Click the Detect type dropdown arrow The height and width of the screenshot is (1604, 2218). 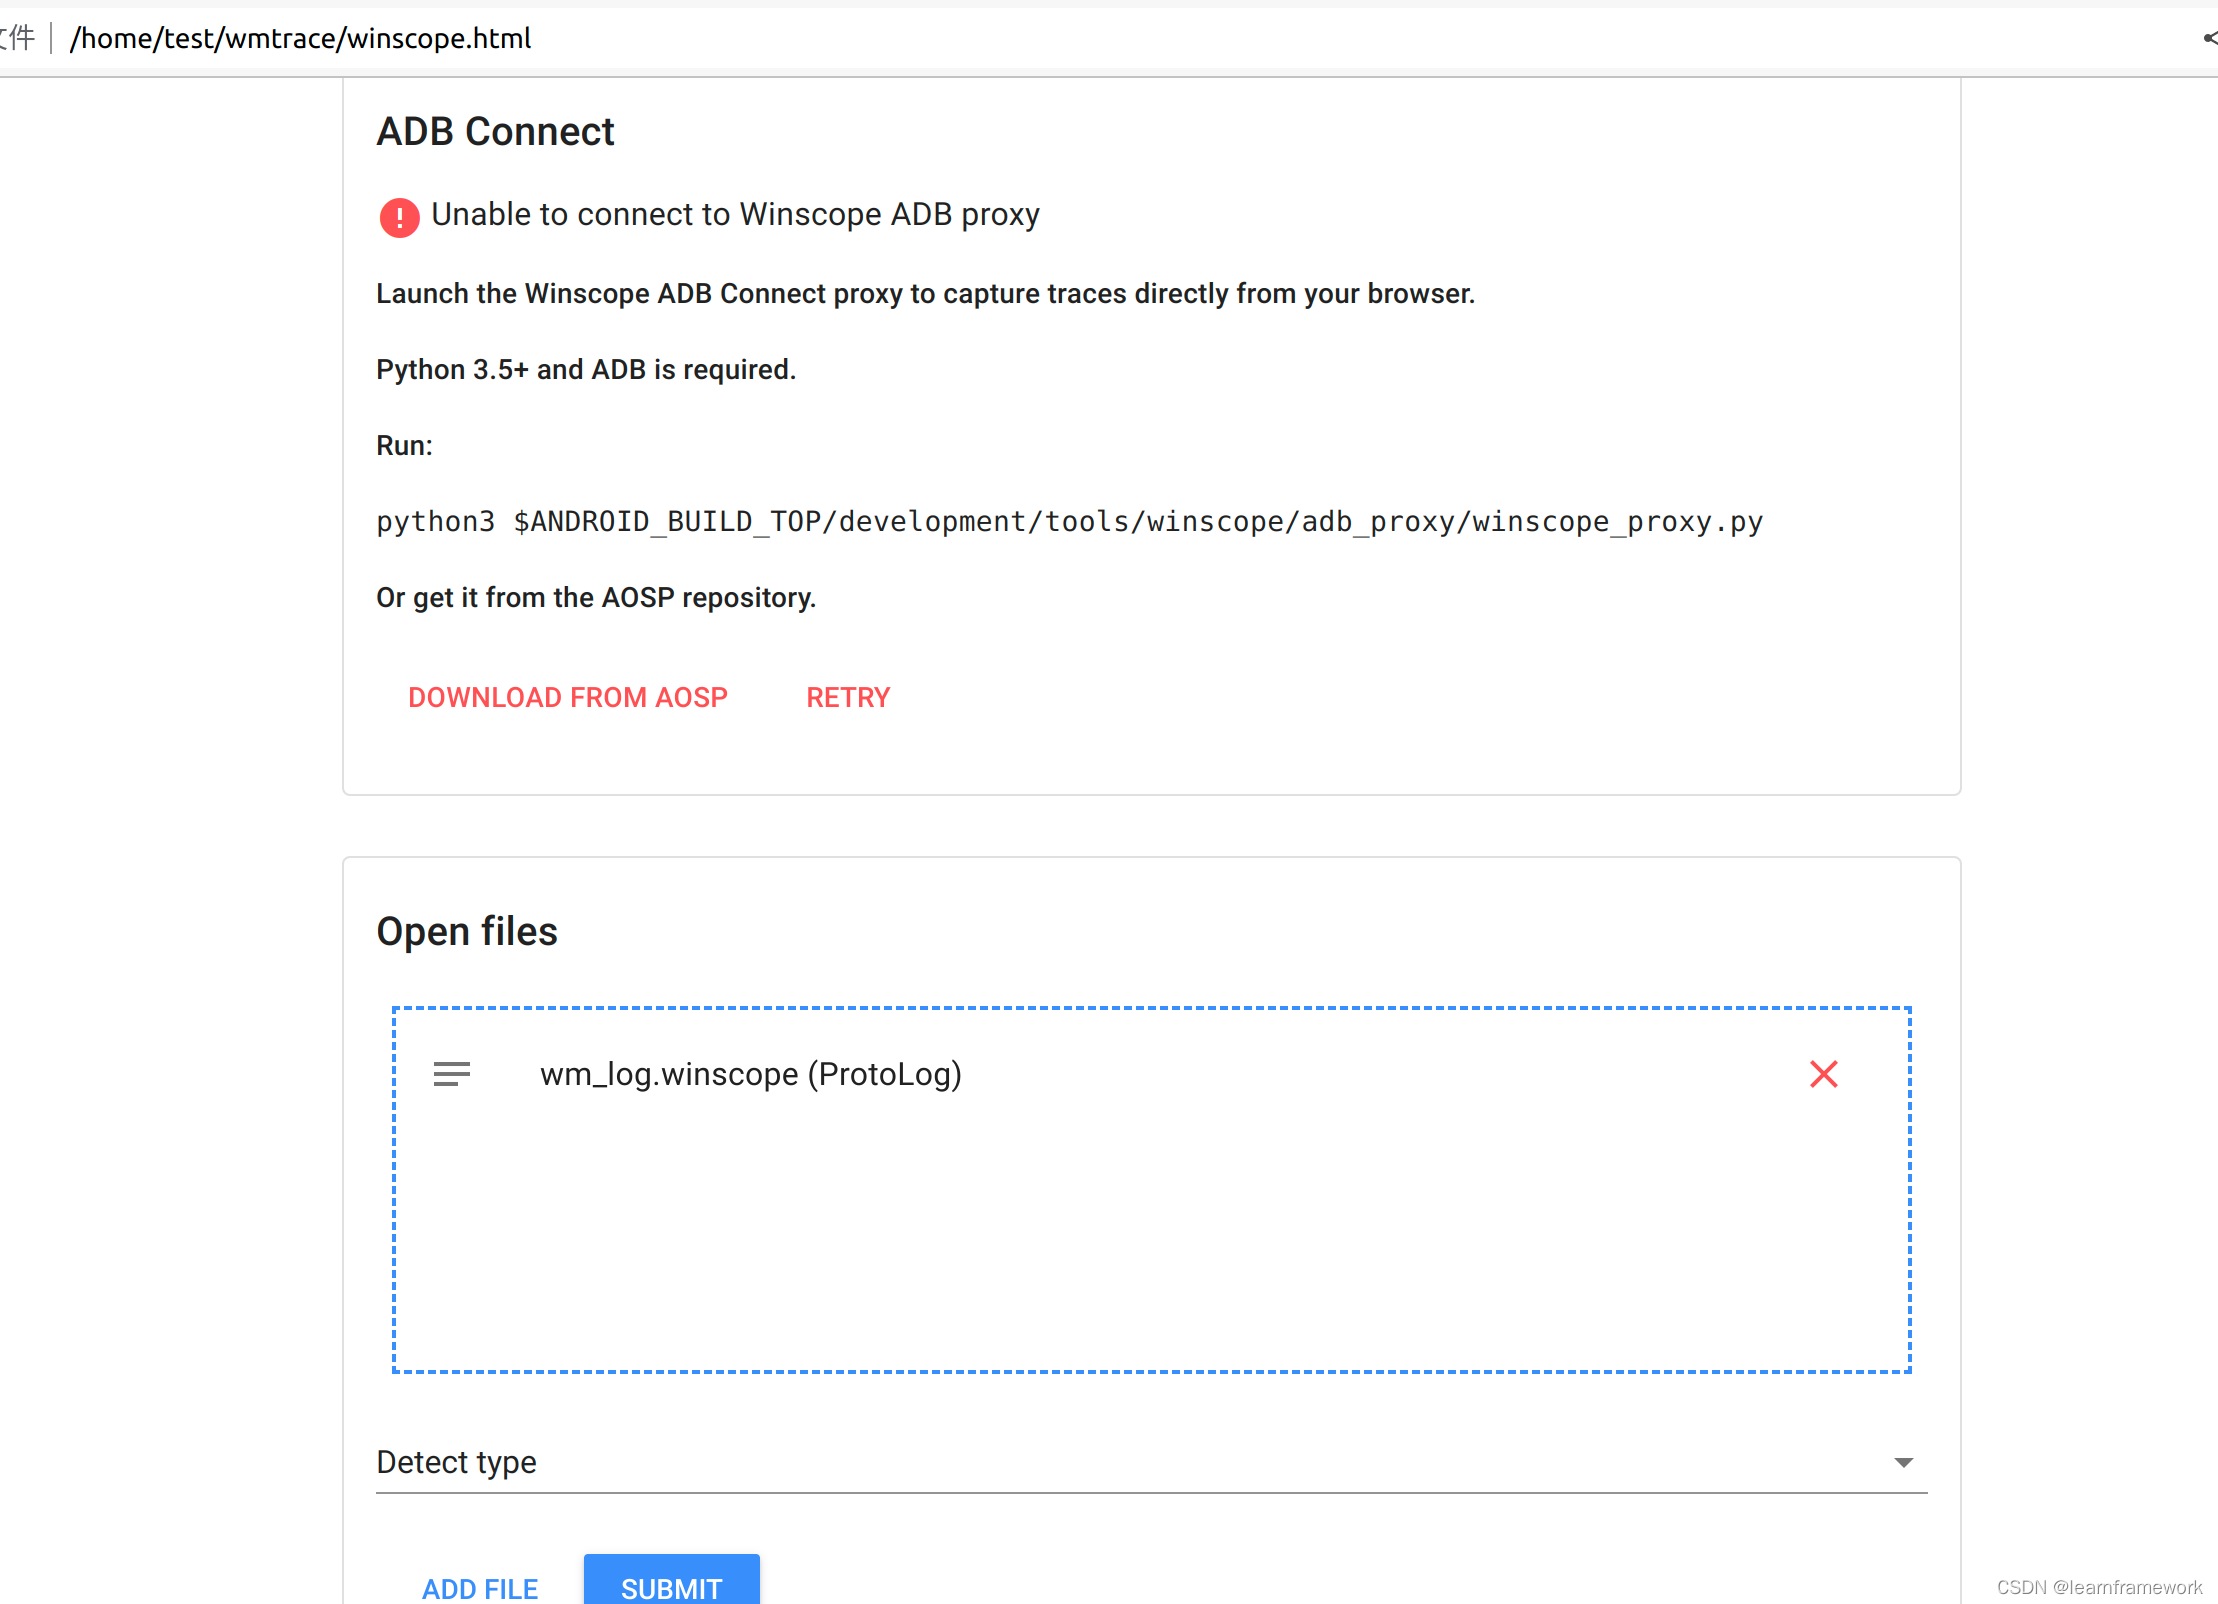click(1903, 1463)
